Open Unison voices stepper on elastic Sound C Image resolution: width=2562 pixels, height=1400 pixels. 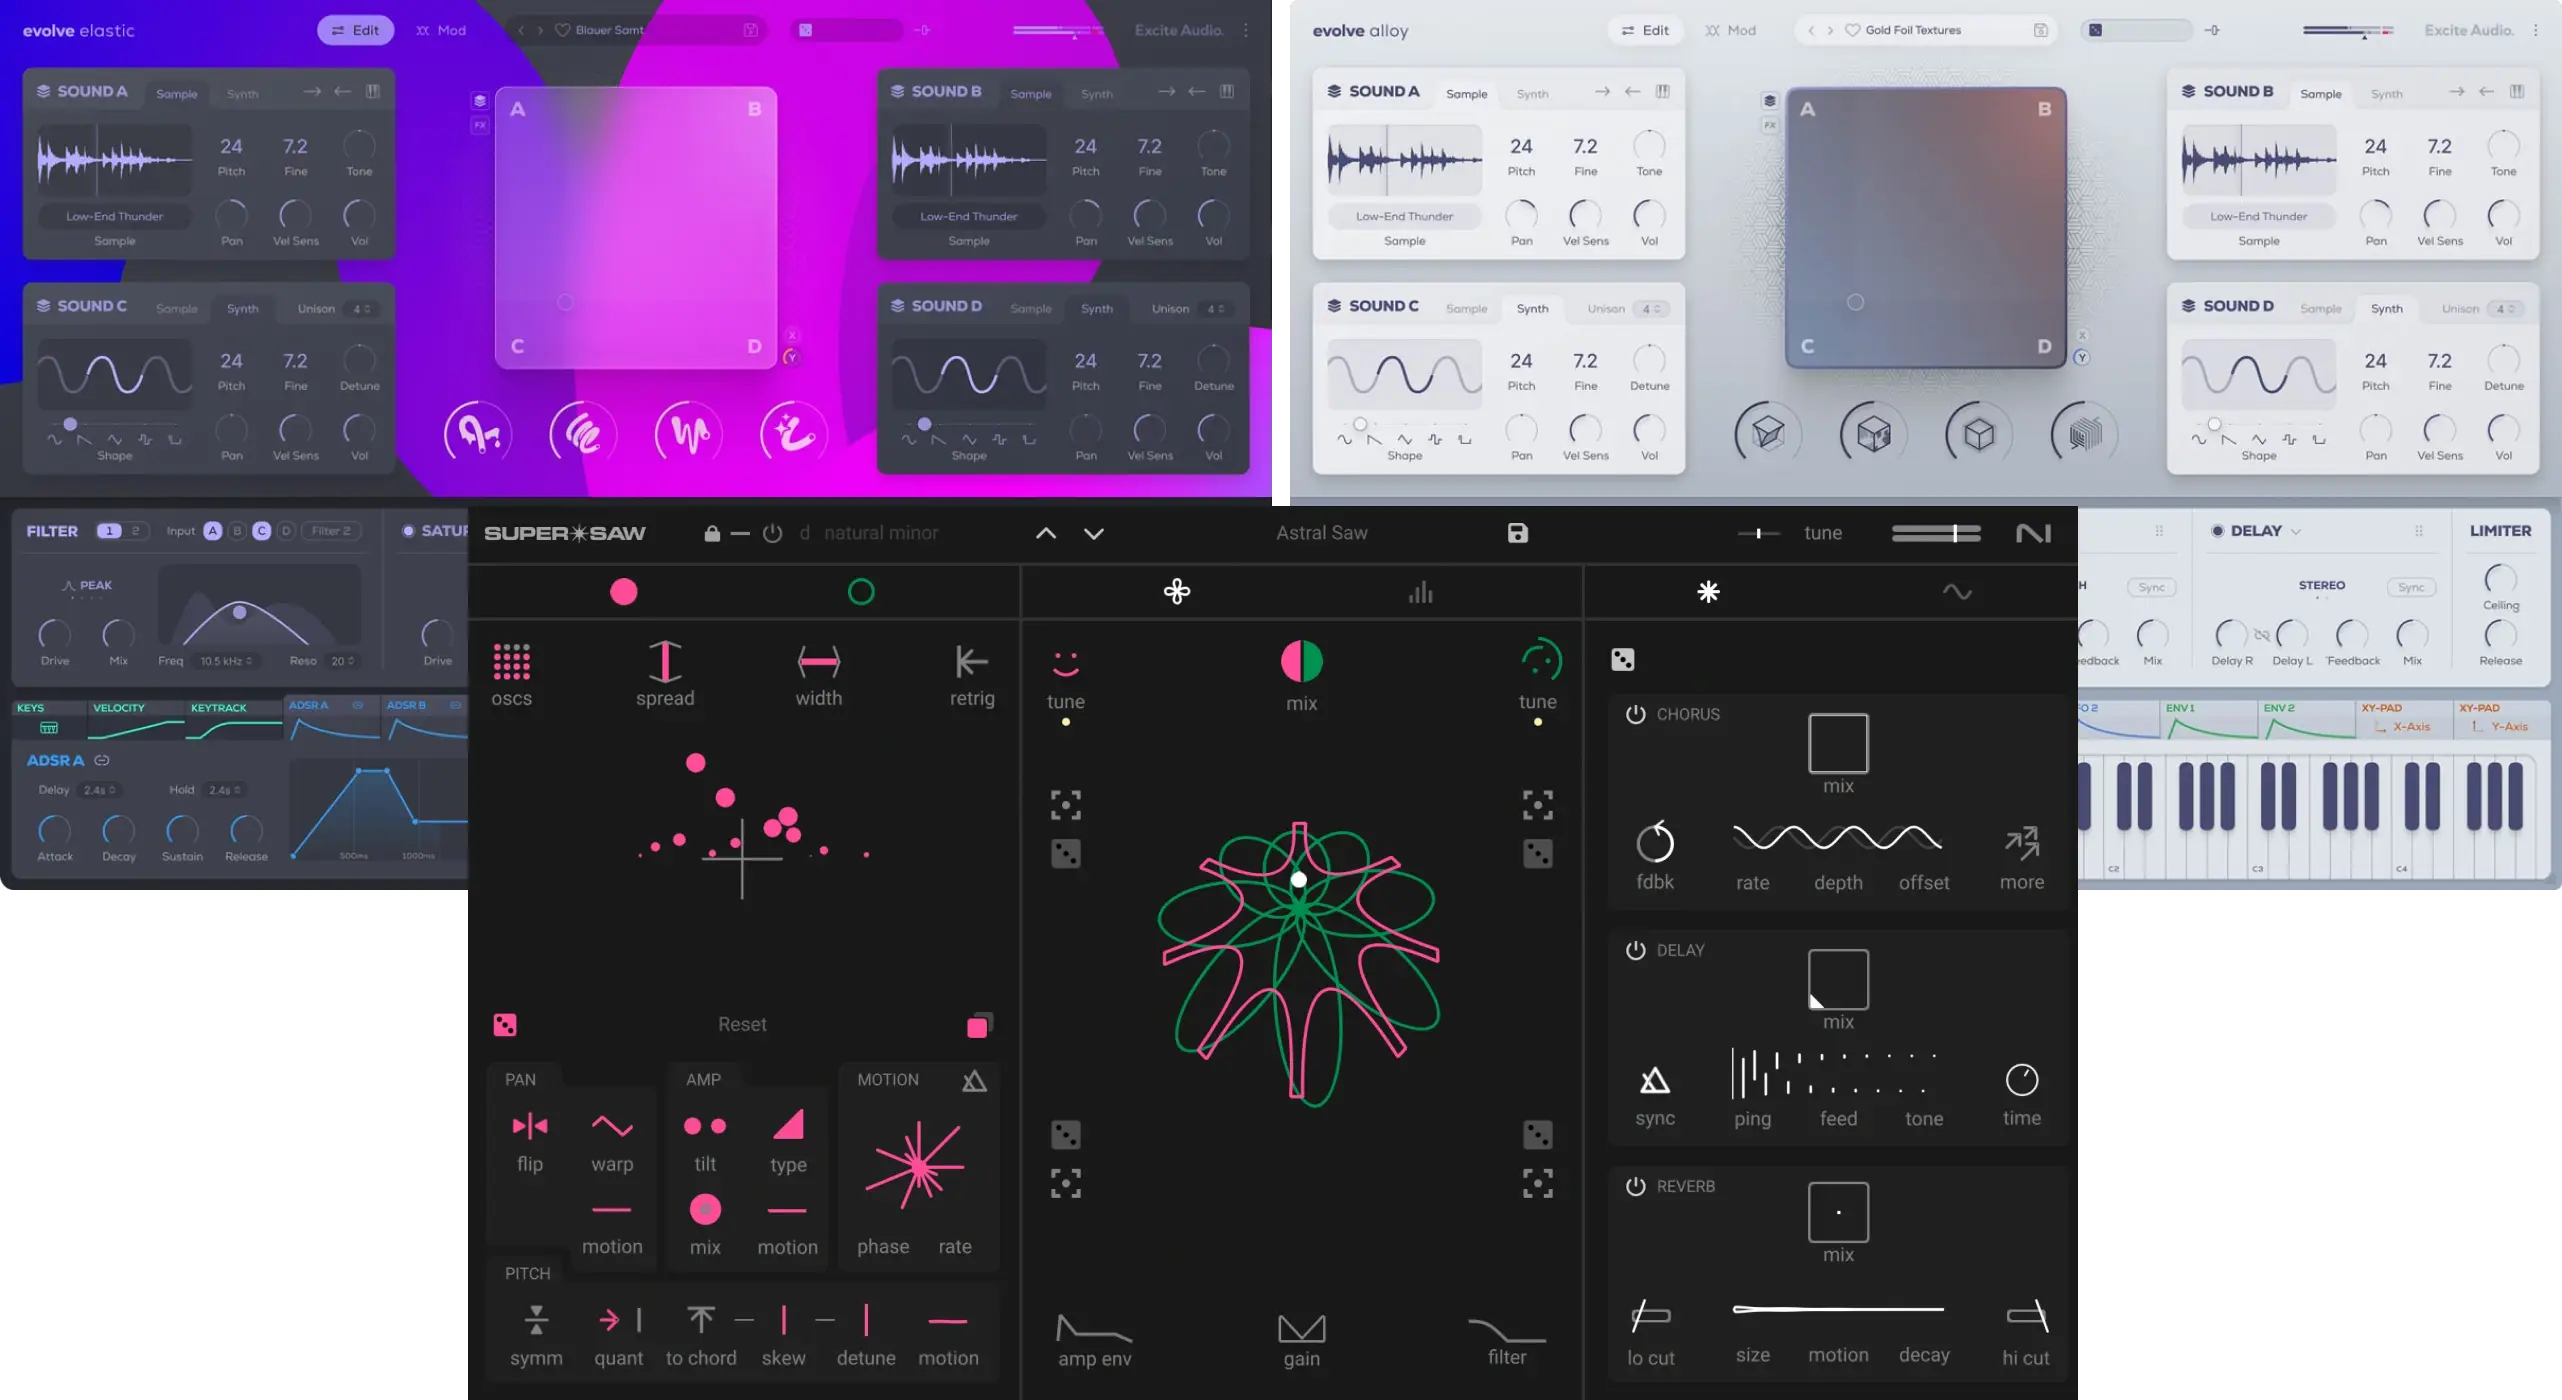tap(361, 309)
